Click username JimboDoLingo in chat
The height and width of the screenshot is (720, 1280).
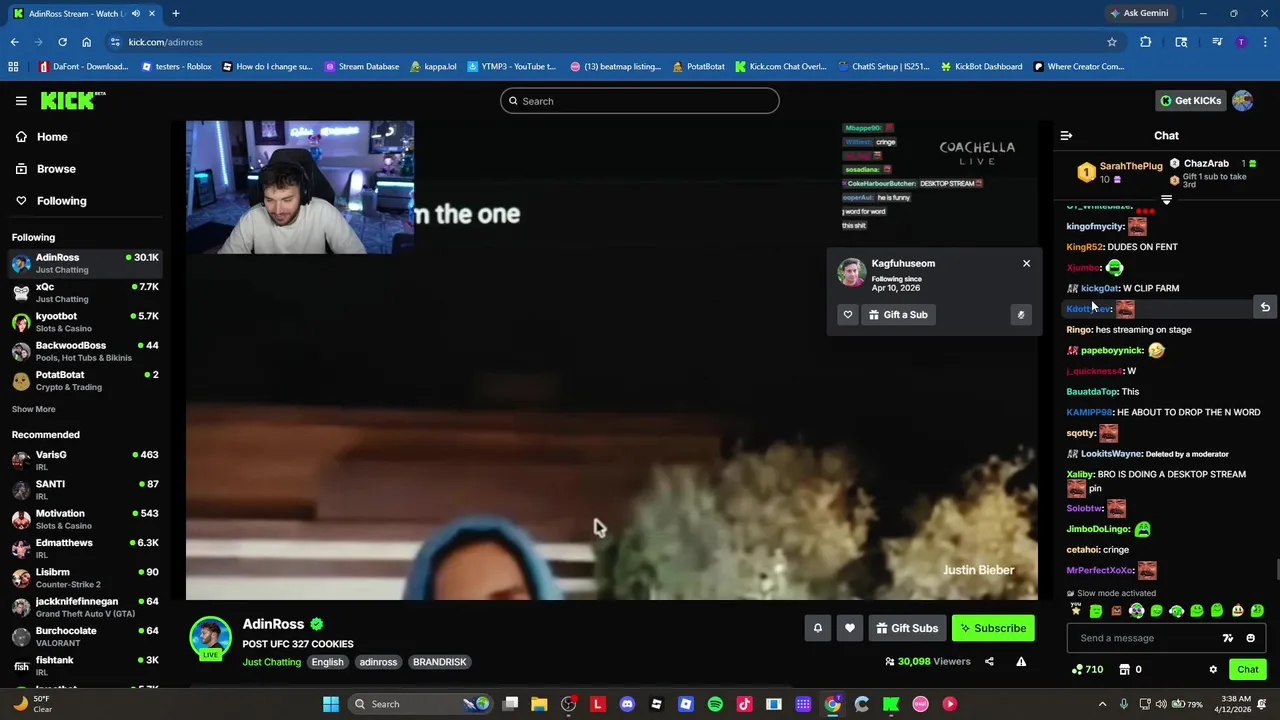1098,529
